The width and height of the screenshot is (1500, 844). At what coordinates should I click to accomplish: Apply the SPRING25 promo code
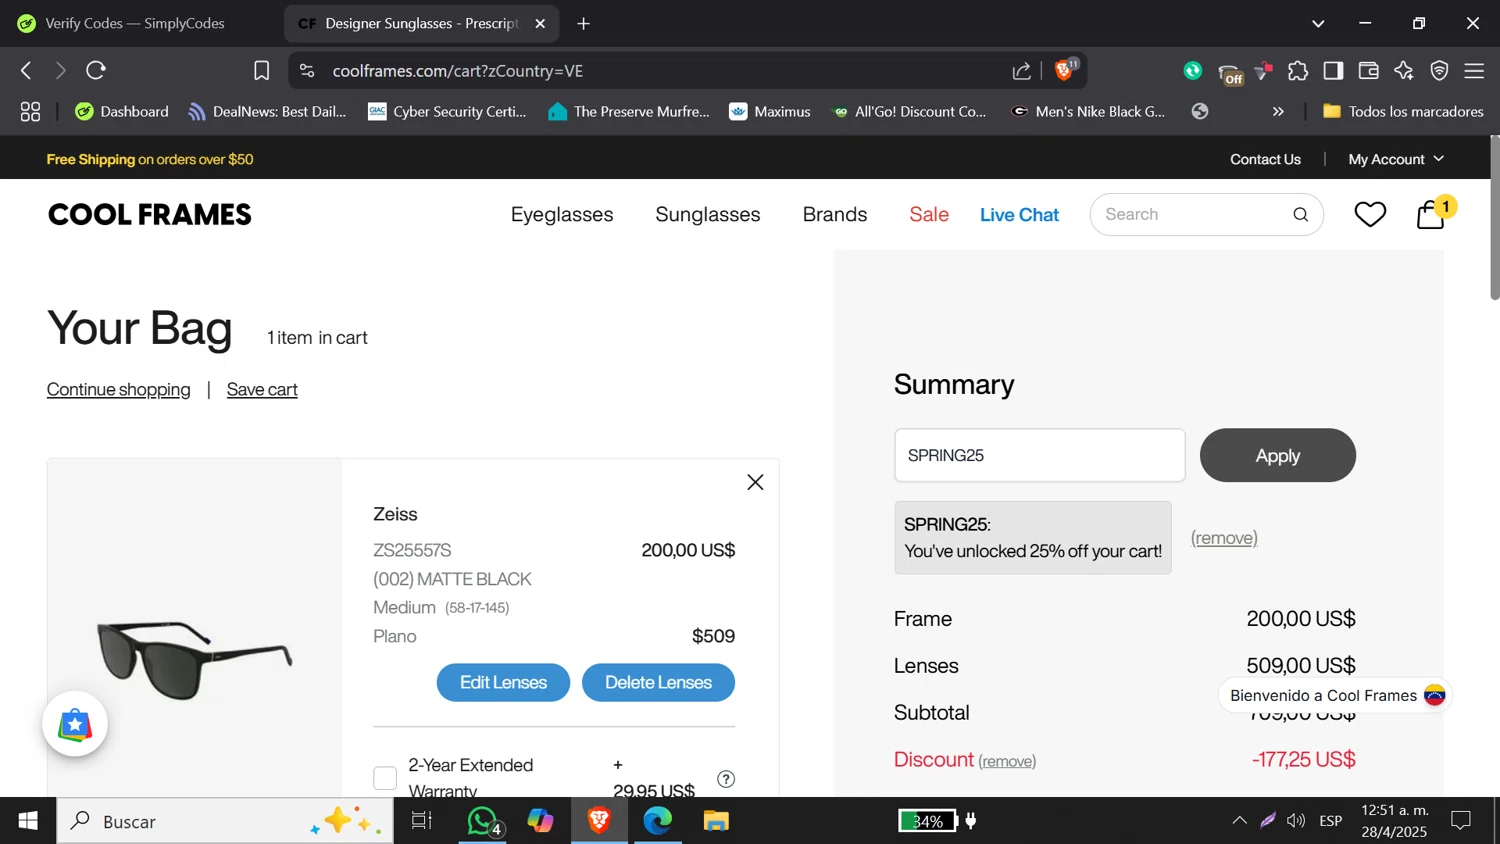coord(1277,455)
